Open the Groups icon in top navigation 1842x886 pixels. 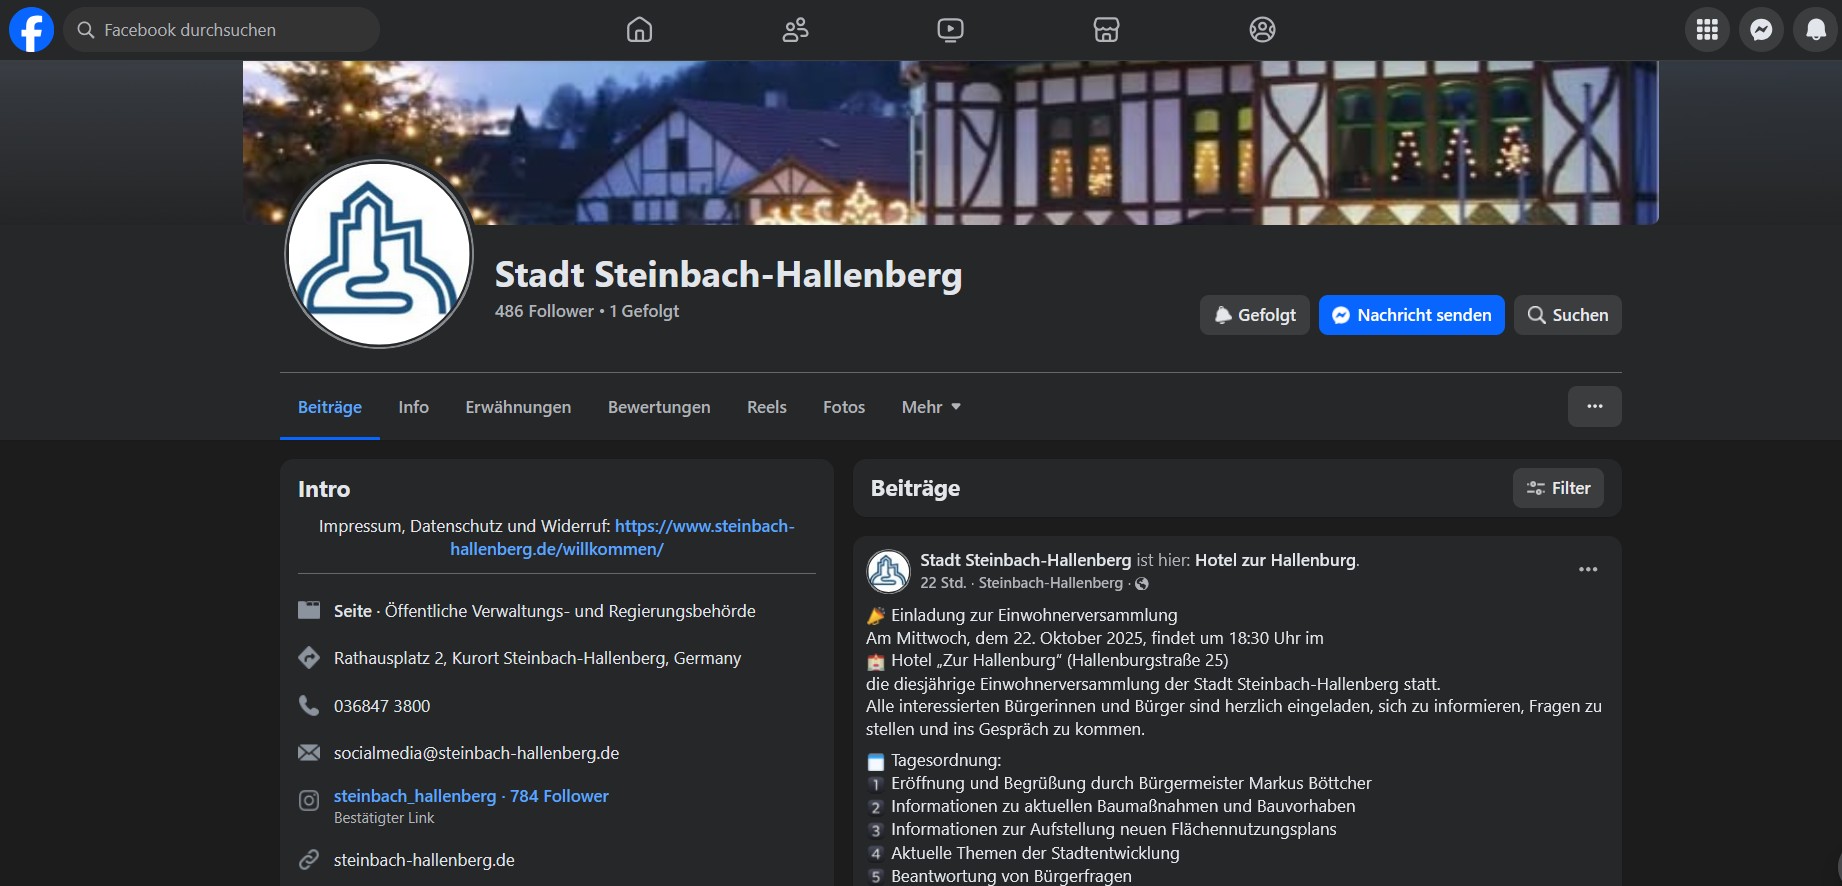pyautogui.click(x=1262, y=30)
